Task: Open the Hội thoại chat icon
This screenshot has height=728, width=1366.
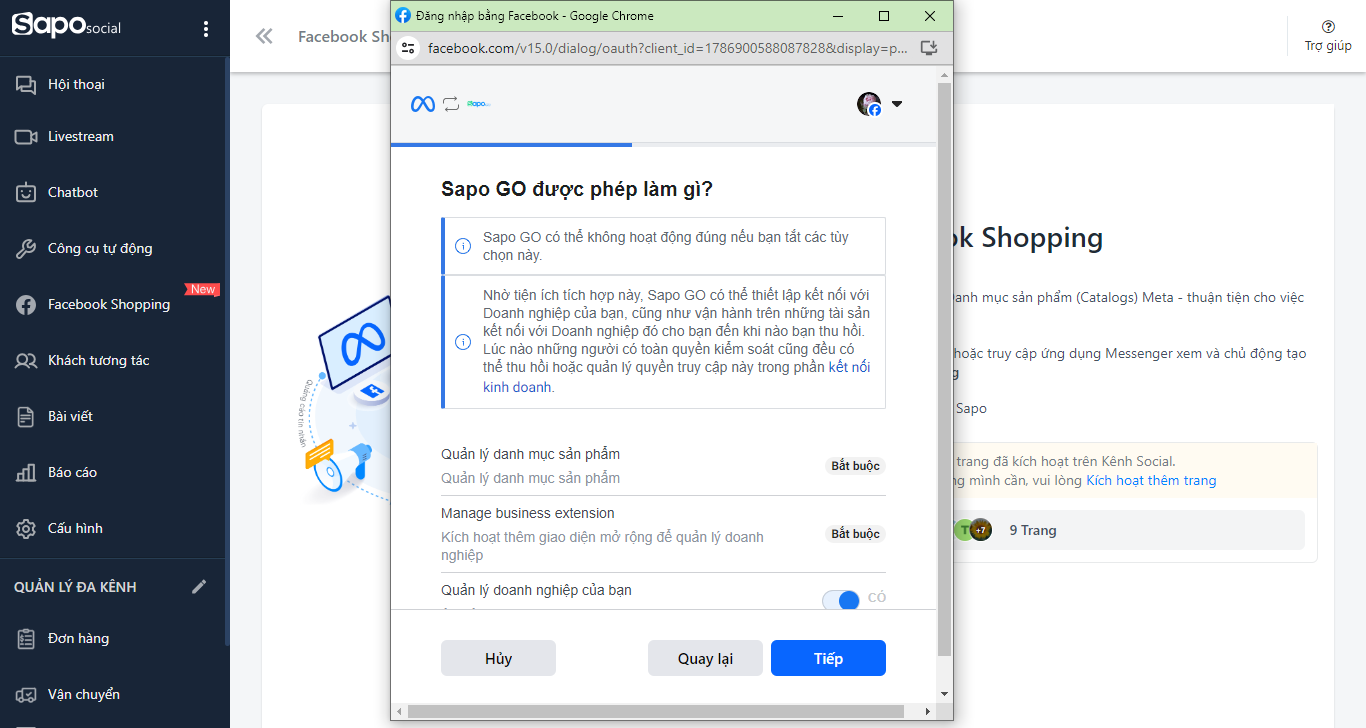Action: coord(26,85)
